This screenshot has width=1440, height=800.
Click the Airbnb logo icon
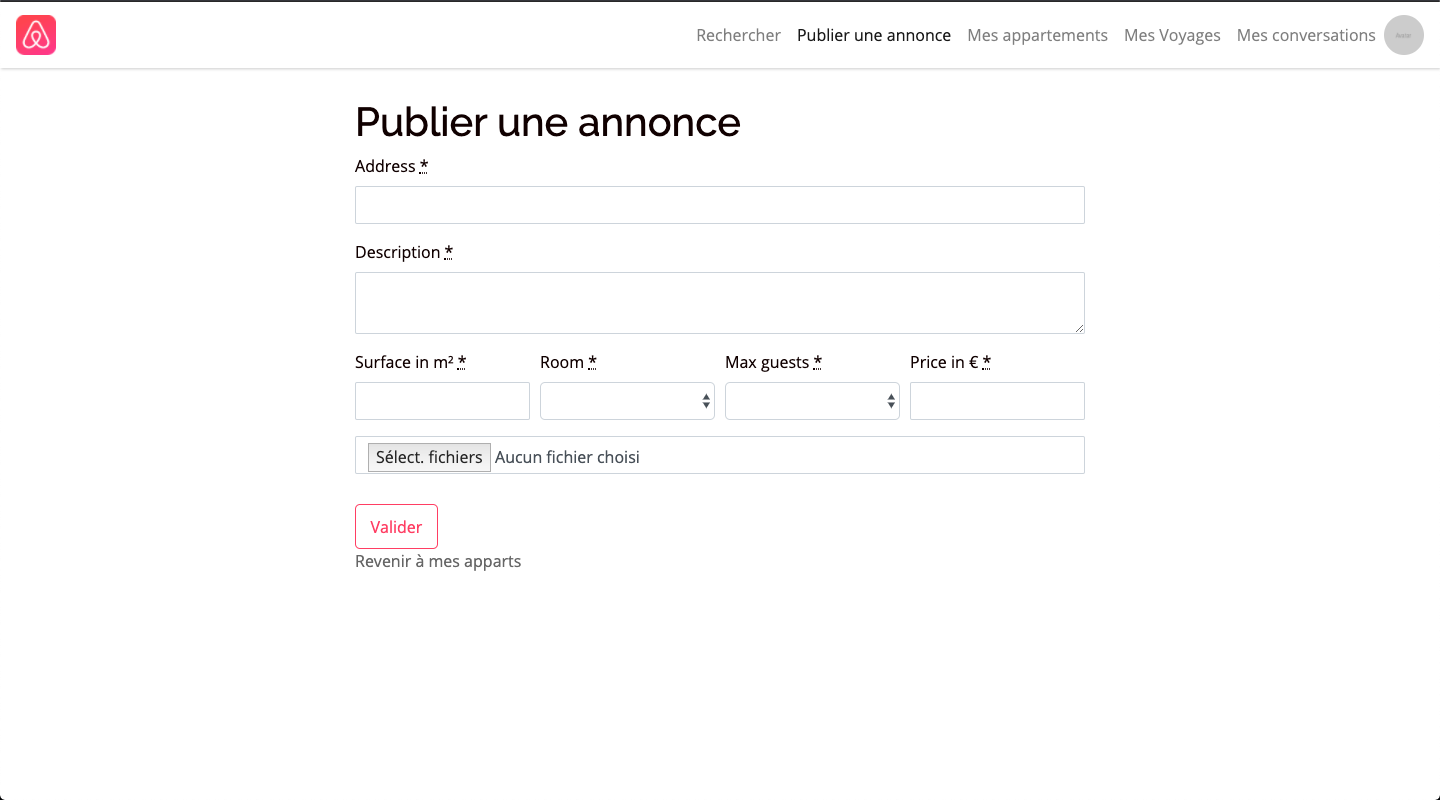click(x=36, y=35)
